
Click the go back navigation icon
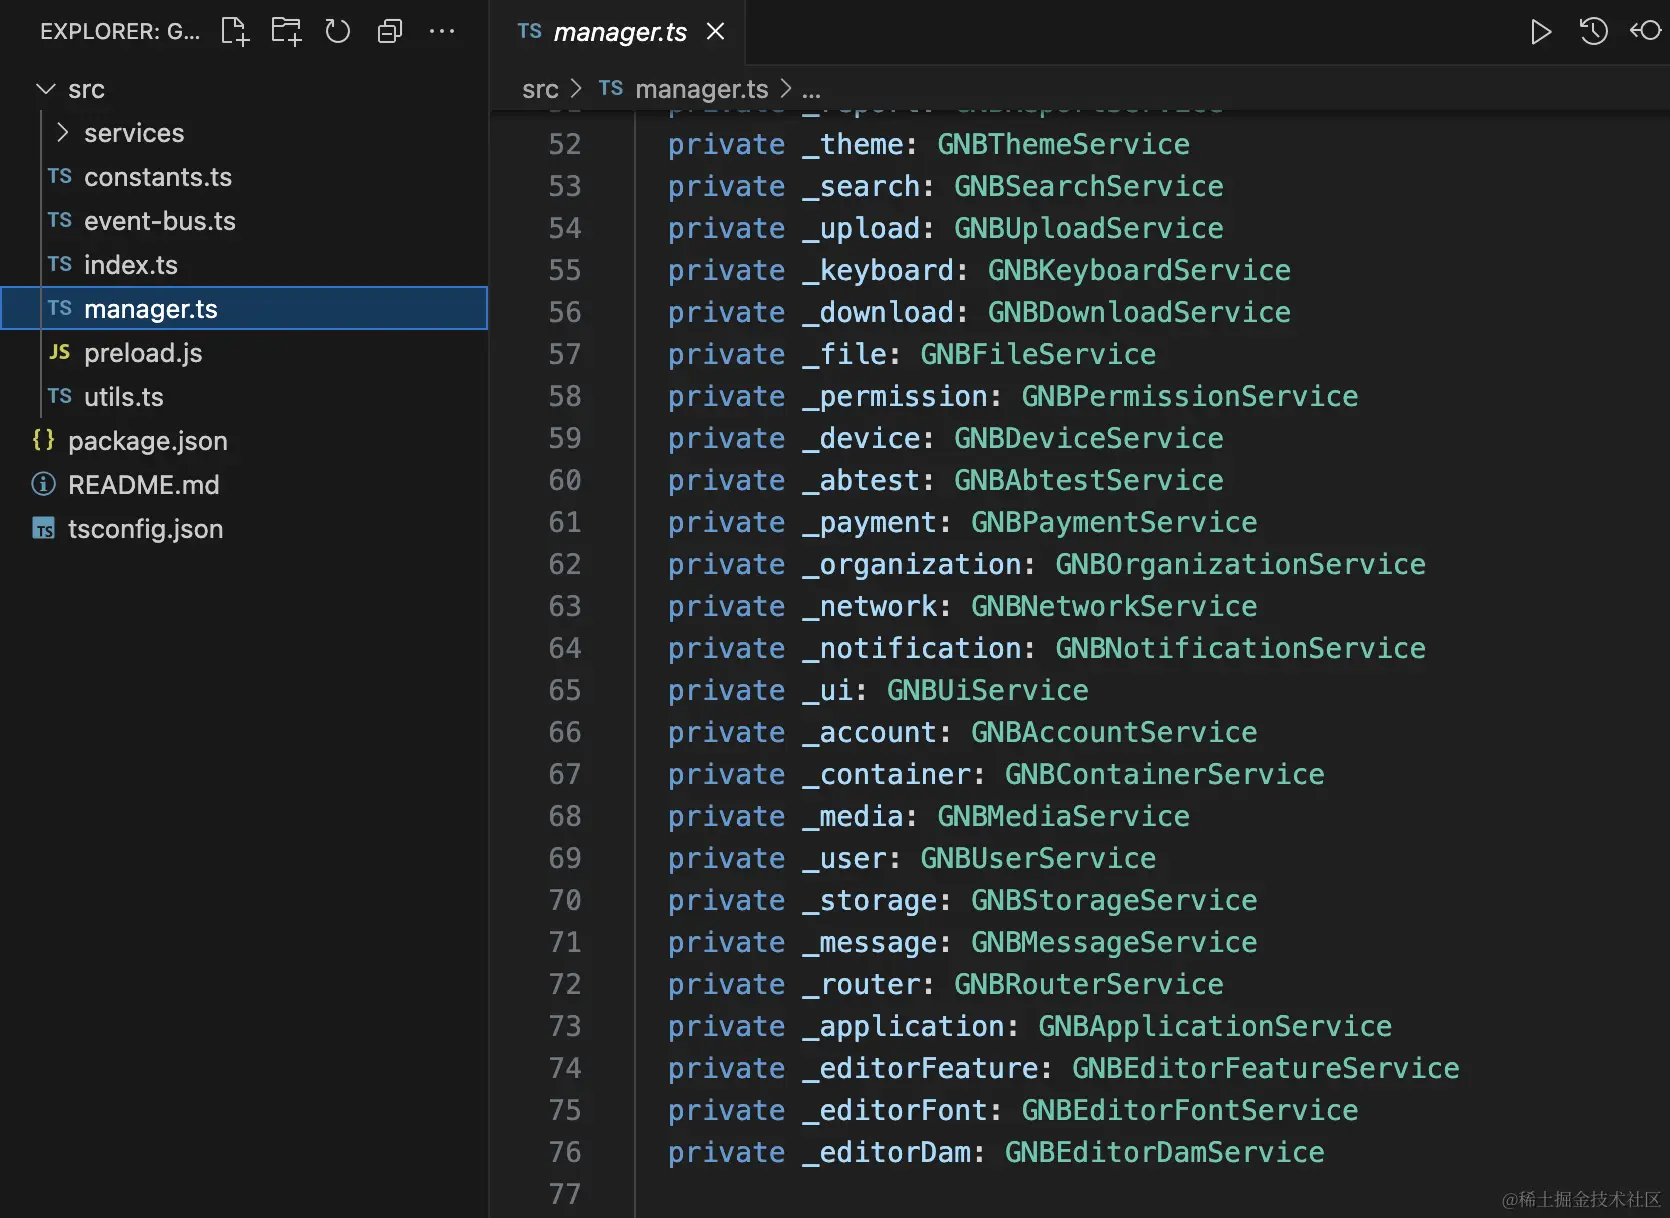tap(1646, 31)
